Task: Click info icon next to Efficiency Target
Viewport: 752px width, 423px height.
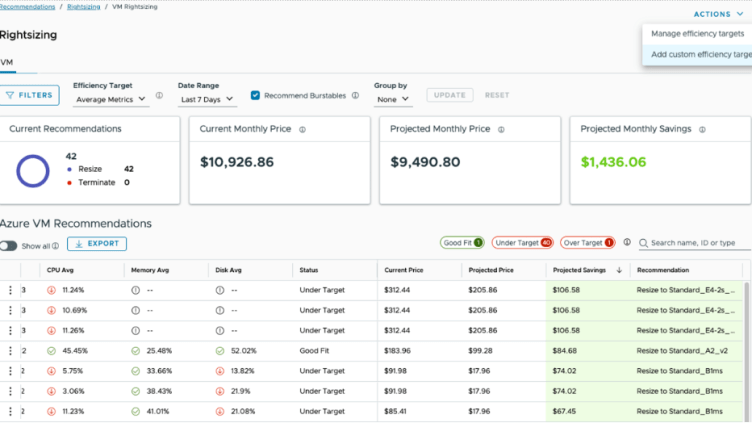Action: 159,95
